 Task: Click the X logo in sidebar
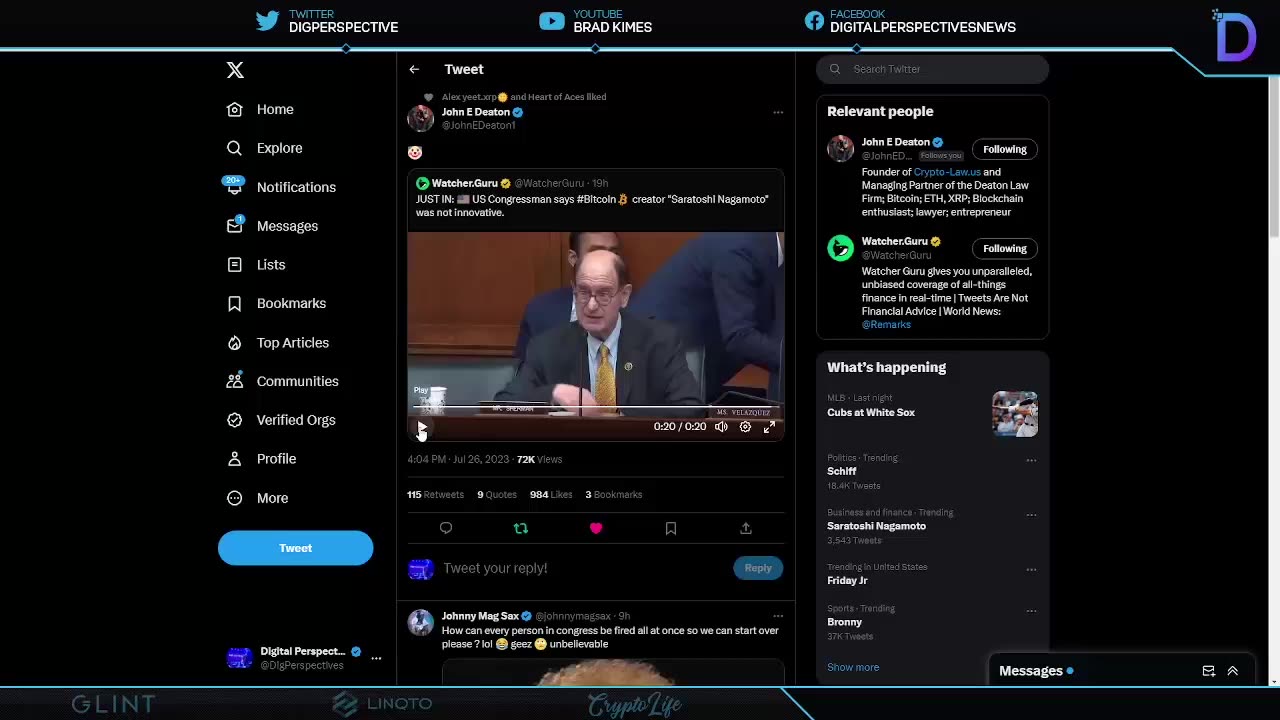[x=235, y=70]
